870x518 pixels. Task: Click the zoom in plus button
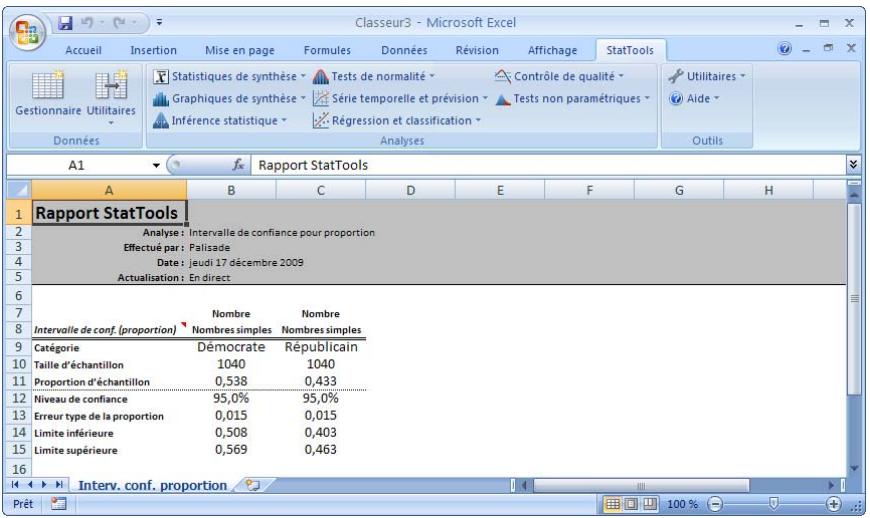(x=833, y=504)
